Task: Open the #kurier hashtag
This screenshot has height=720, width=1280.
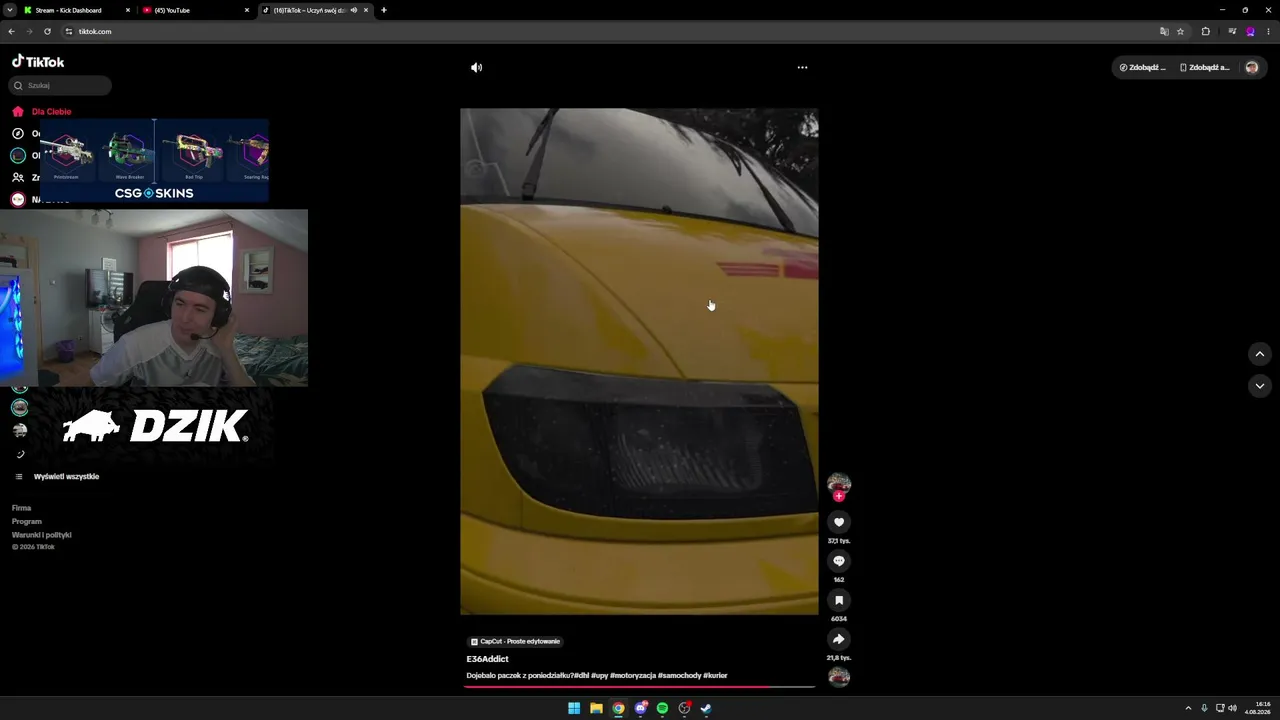Action: [715, 676]
